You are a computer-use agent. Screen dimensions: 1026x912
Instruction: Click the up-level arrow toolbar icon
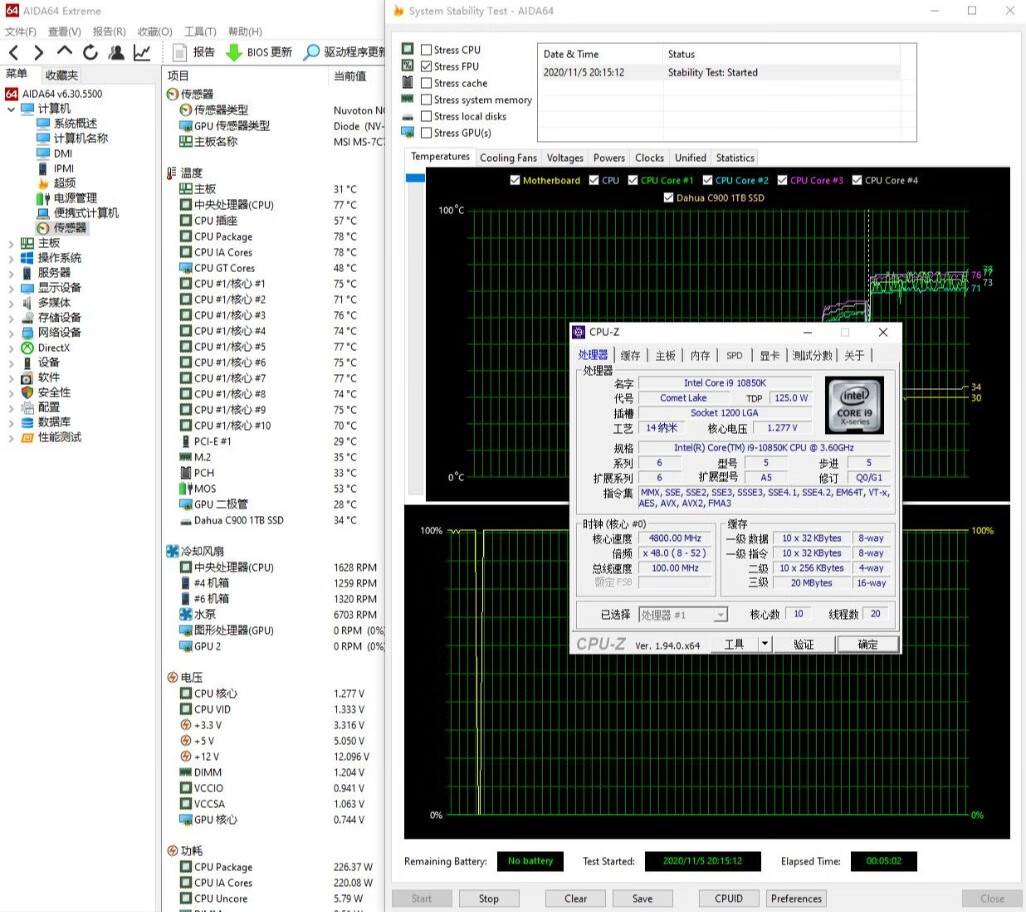(x=64, y=51)
